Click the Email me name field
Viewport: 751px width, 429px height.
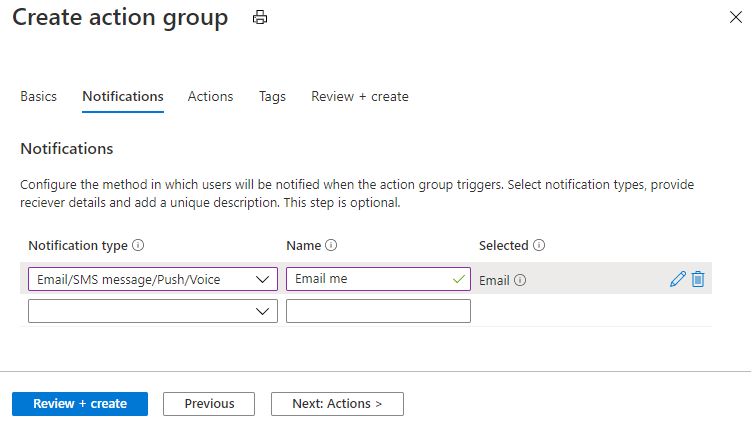coord(370,279)
